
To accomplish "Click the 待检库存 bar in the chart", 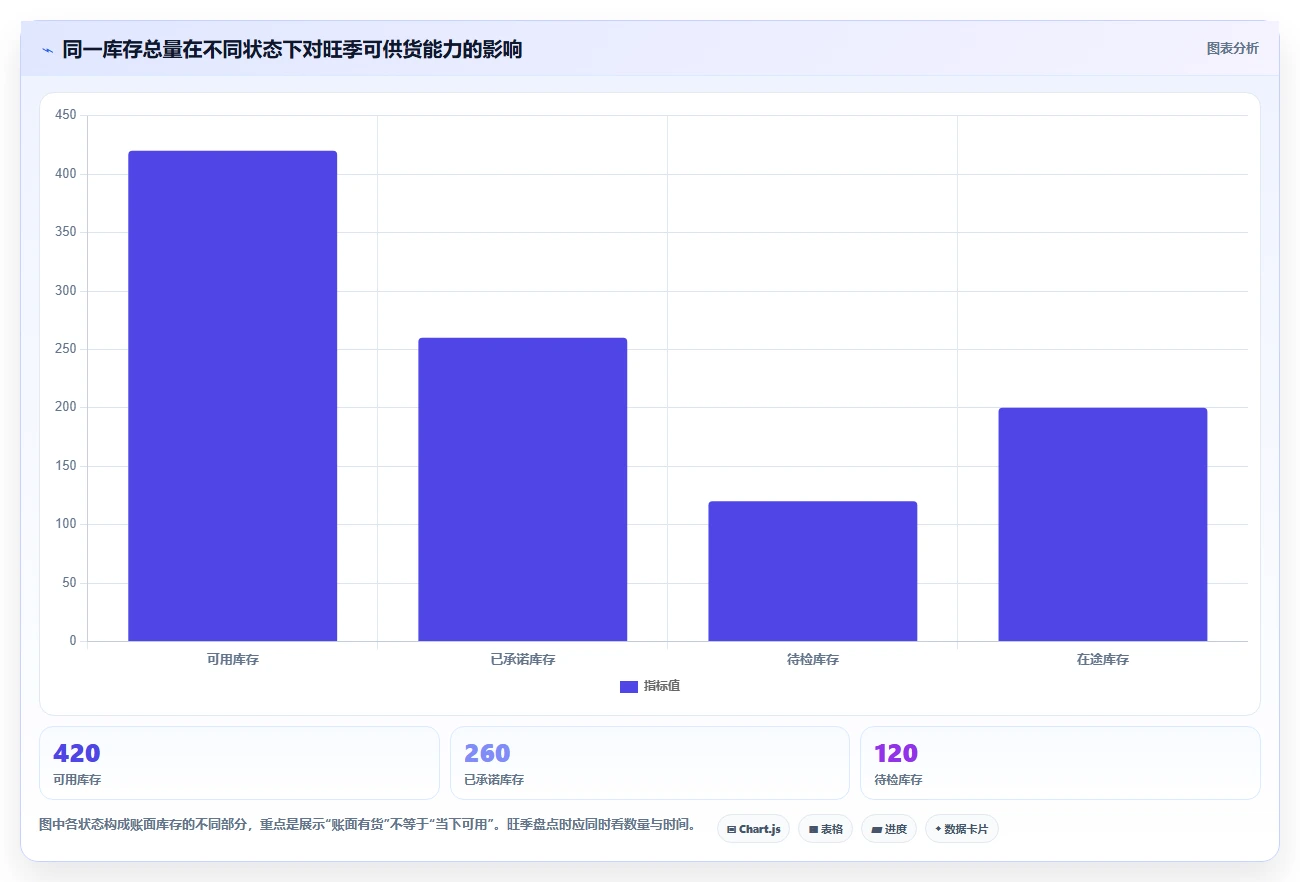I will click(812, 571).
